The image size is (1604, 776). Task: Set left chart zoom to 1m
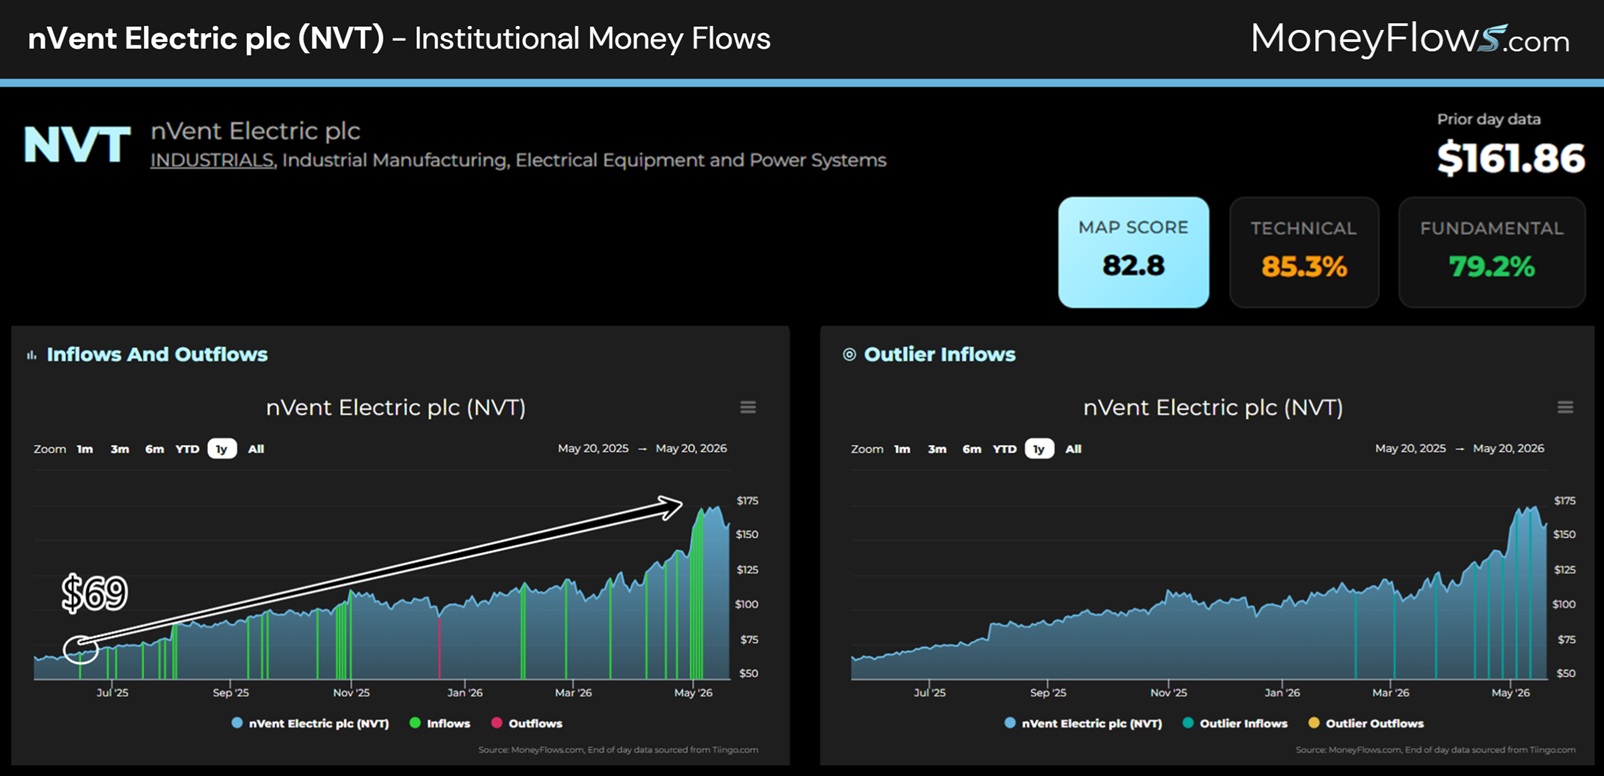85,449
